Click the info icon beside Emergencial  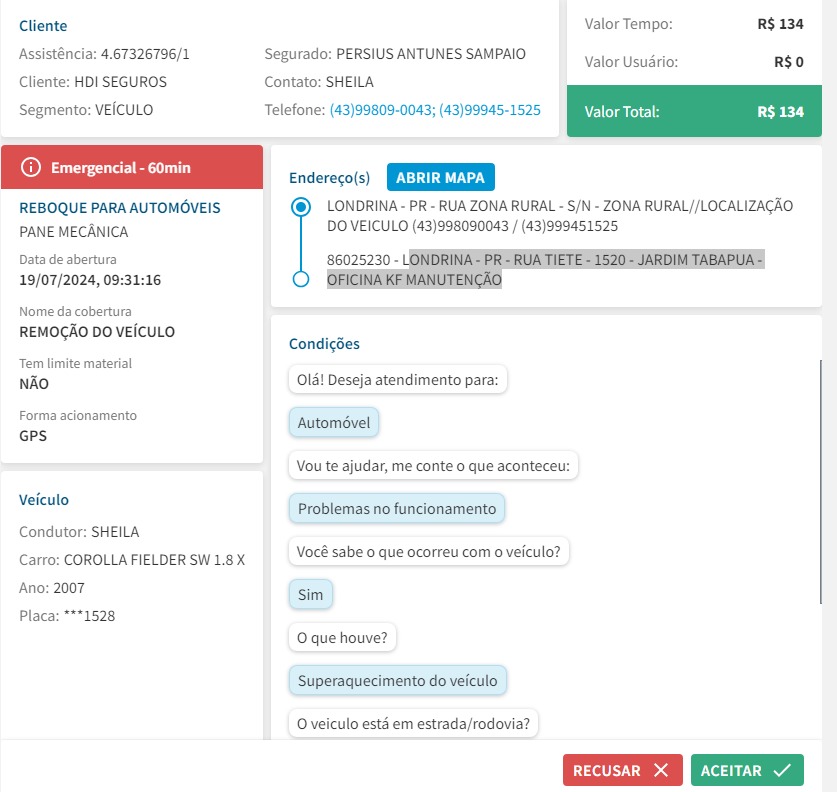30,167
